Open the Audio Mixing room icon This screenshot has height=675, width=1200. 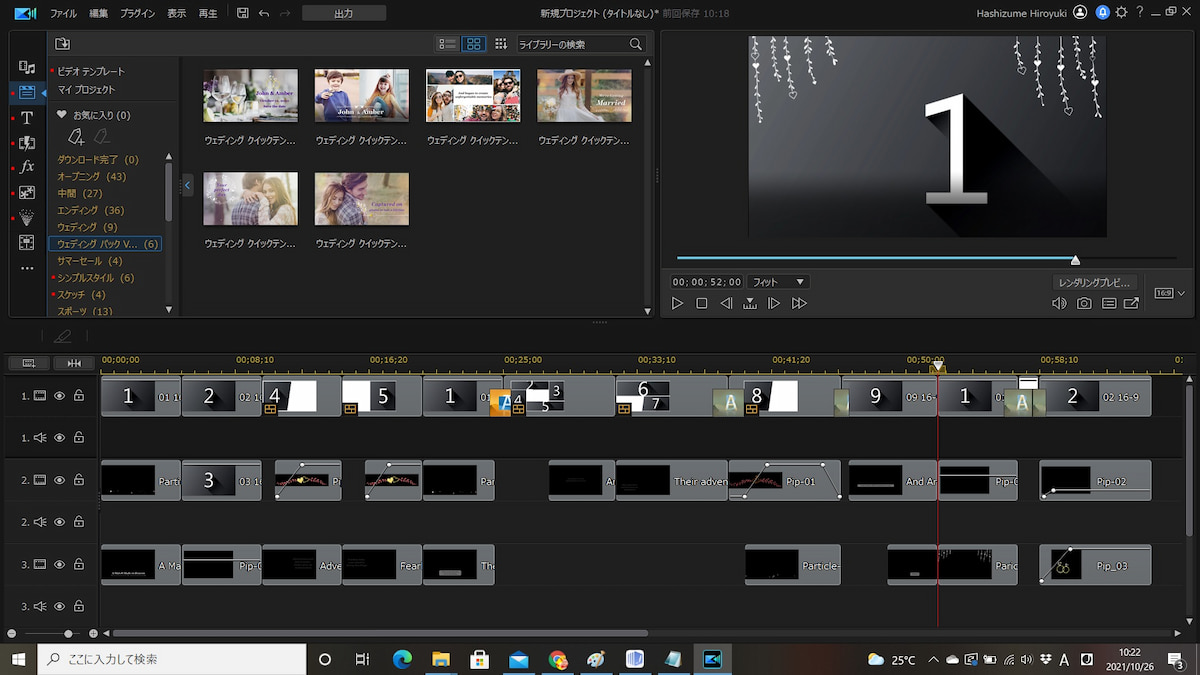pyautogui.click(x=27, y=242)
